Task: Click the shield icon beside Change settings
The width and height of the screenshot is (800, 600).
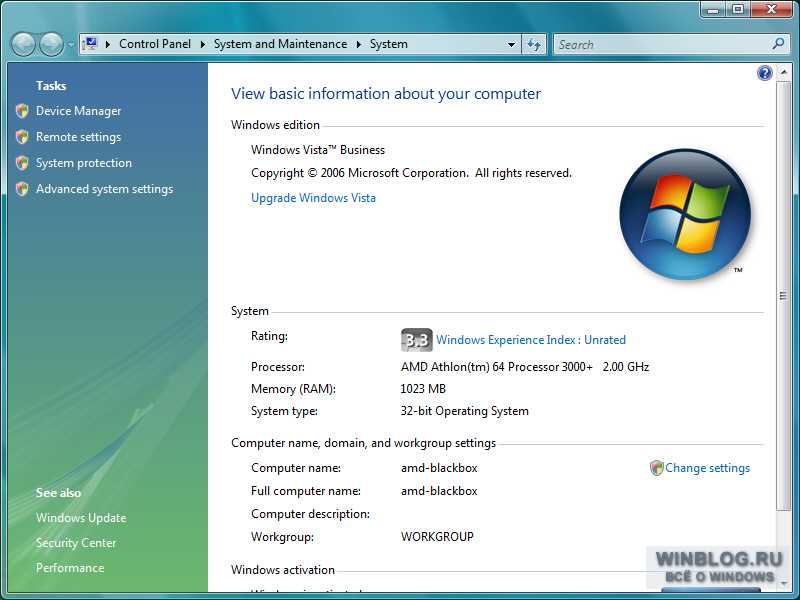Action: pos(656,468)
